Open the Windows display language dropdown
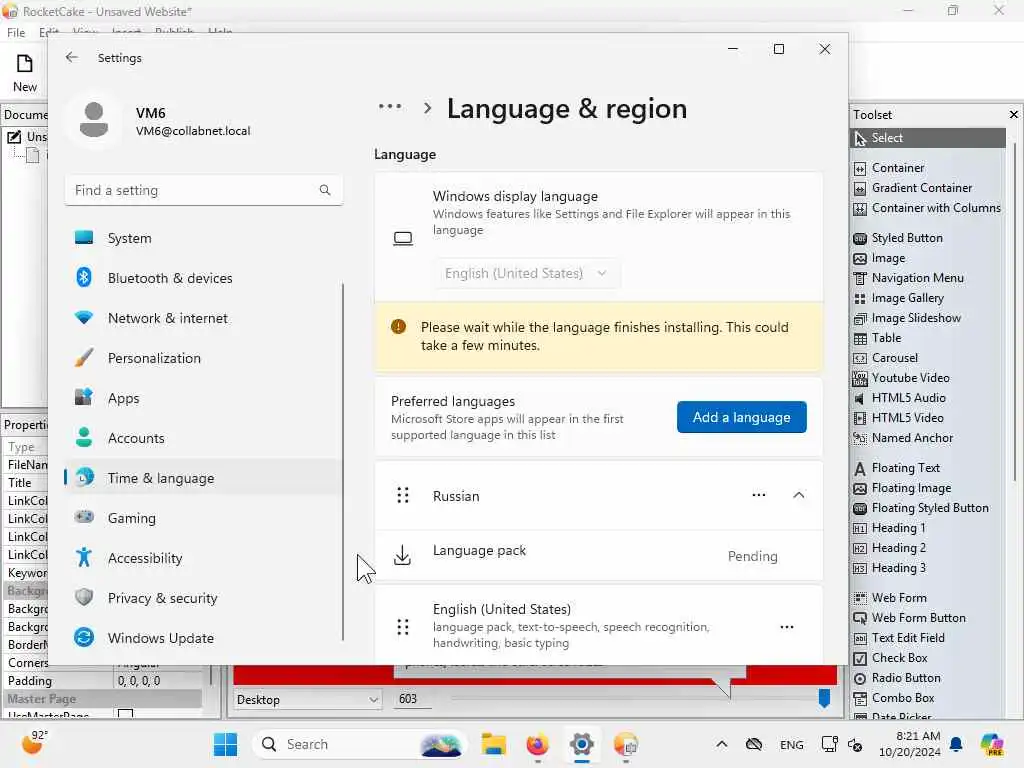 click(527, 273)
